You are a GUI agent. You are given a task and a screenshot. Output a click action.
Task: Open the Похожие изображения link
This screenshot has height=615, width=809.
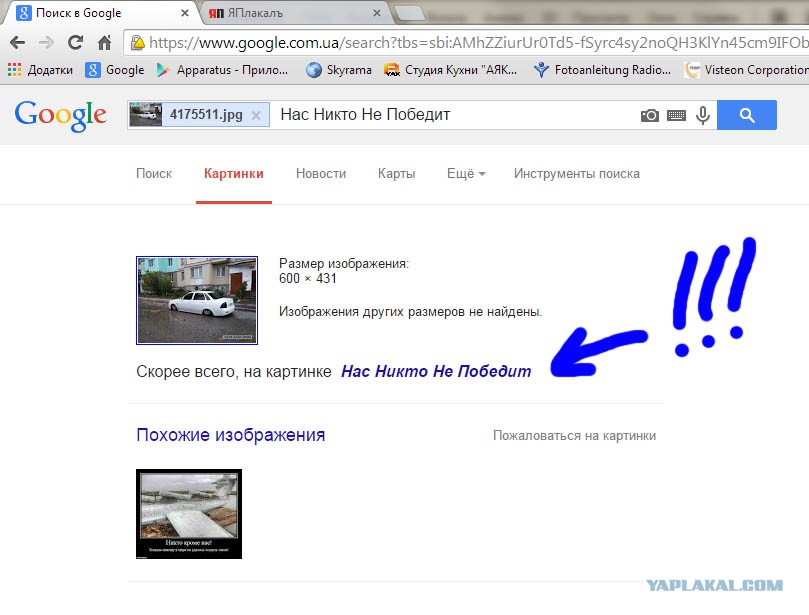(x=231, y=435)
